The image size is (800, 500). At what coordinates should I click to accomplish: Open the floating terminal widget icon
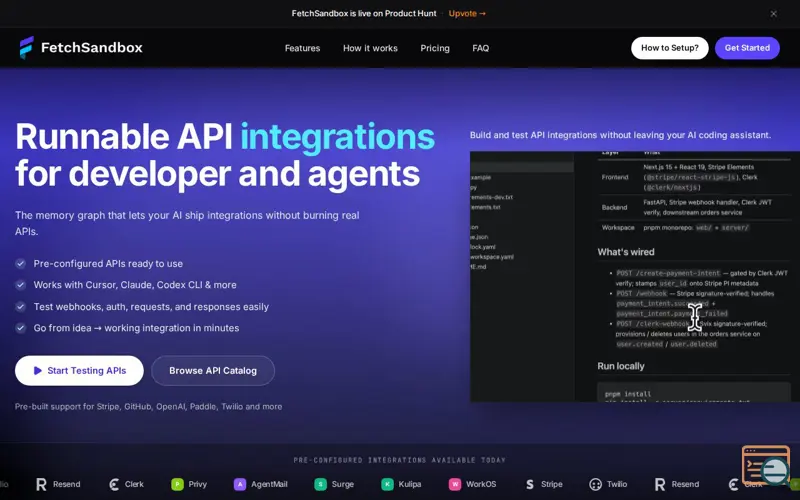click(x=766, y=465)
